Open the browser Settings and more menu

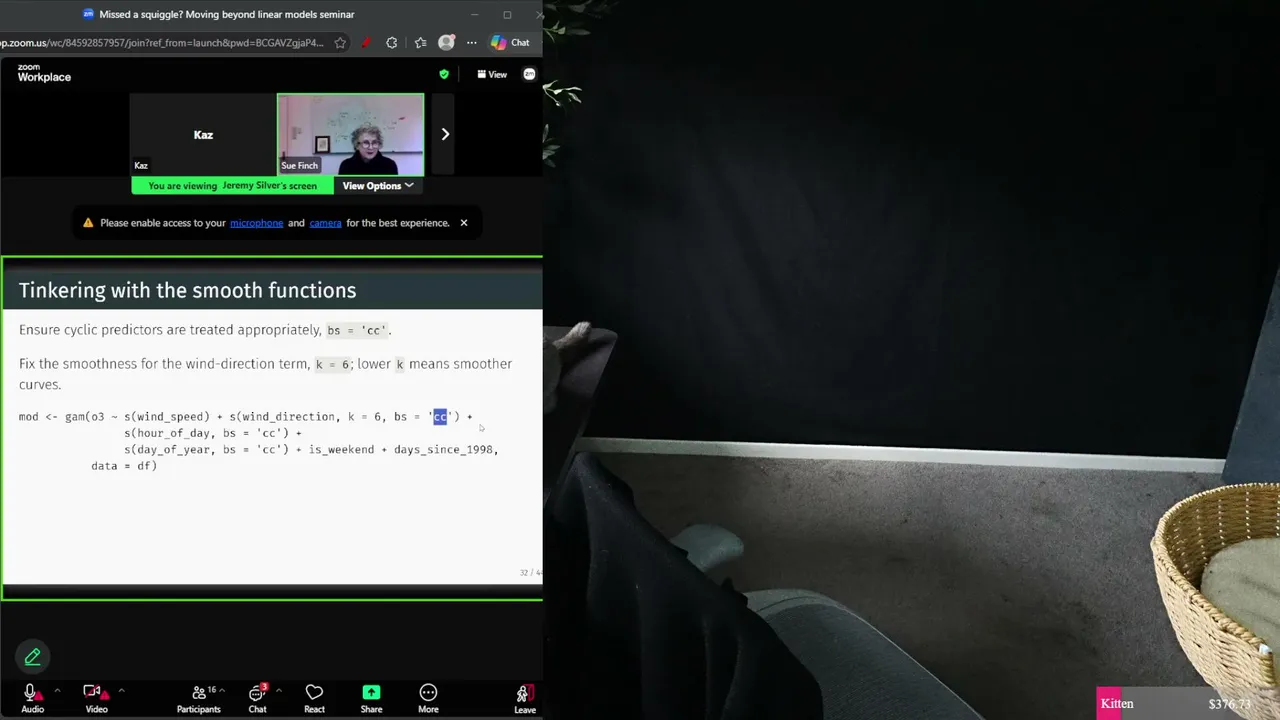(x=471, y=43)
